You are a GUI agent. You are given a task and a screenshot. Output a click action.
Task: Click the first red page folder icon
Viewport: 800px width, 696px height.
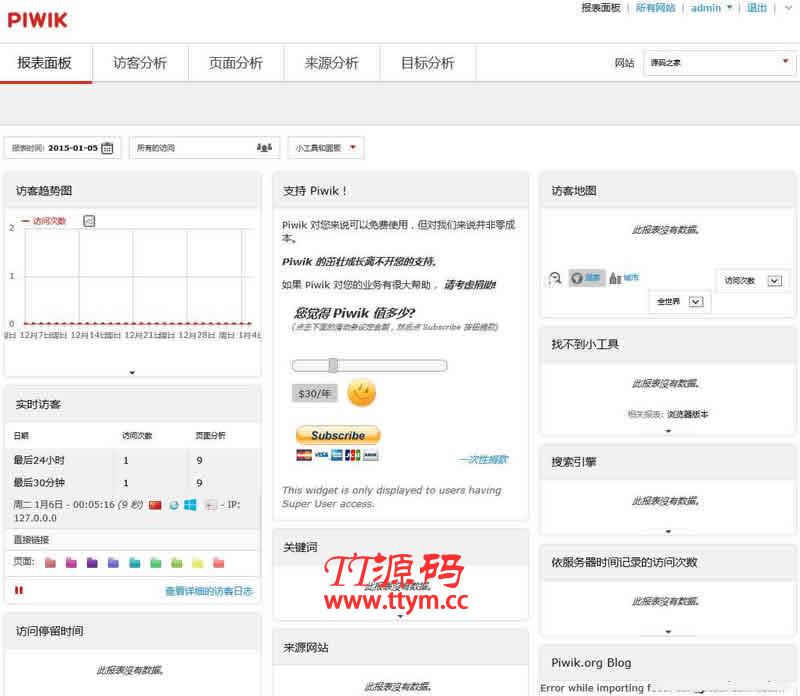coord(50,563)
